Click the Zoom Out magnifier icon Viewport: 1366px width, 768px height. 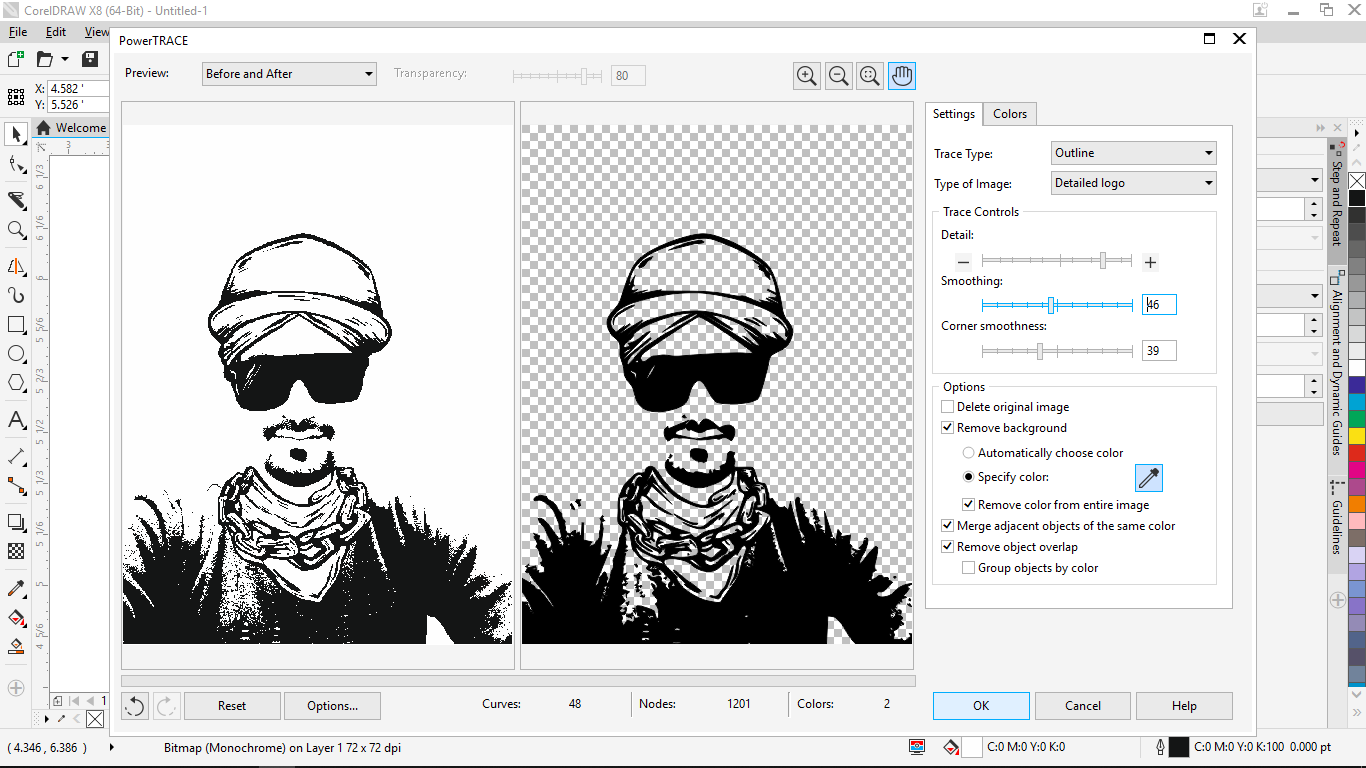click(x=839, y=75)
